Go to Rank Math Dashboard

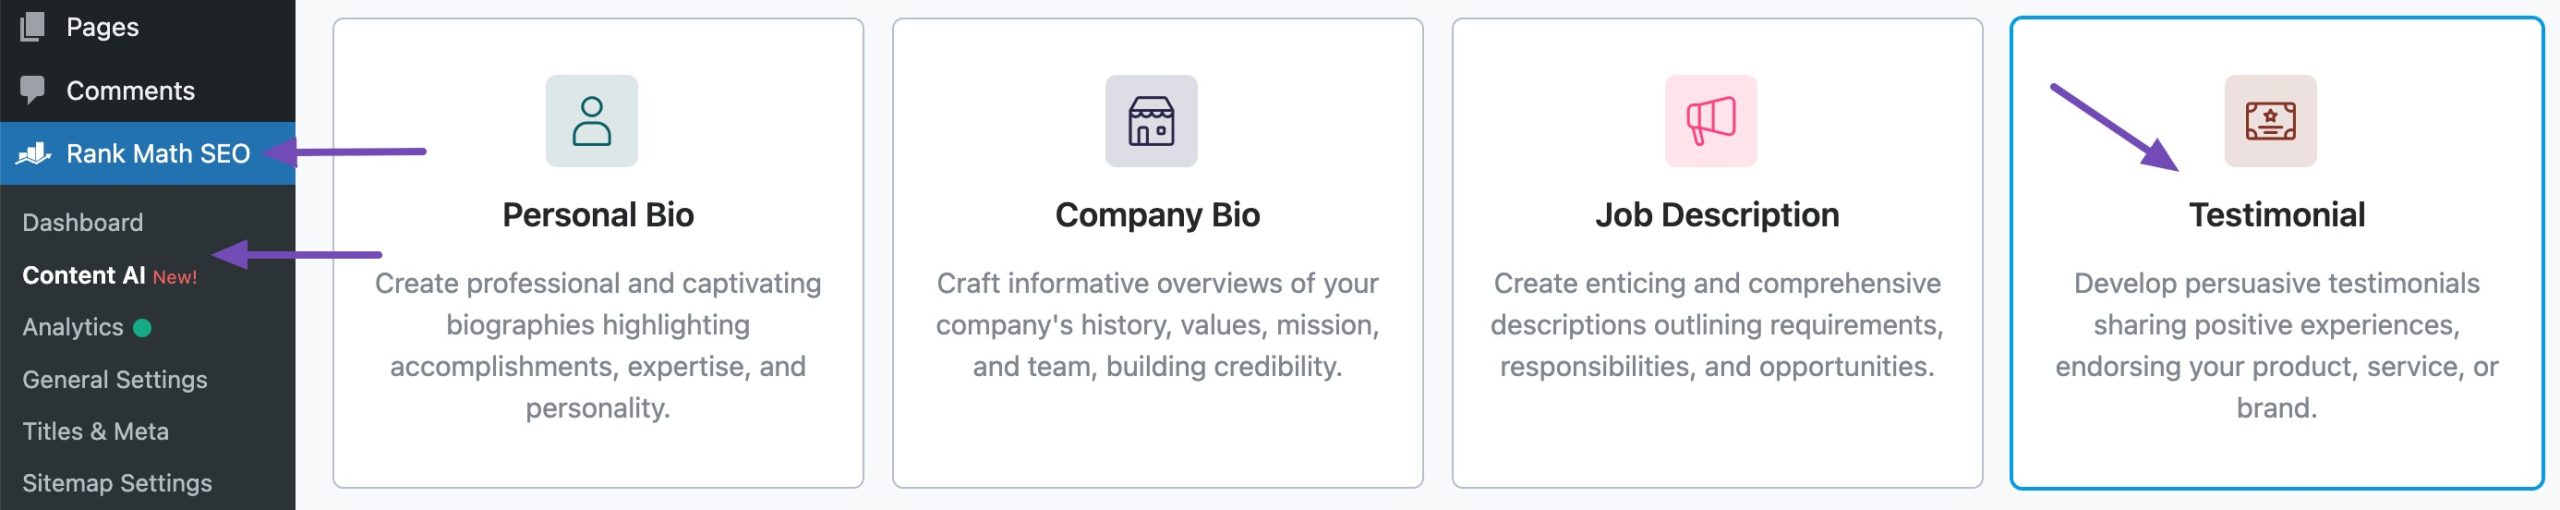82,223
